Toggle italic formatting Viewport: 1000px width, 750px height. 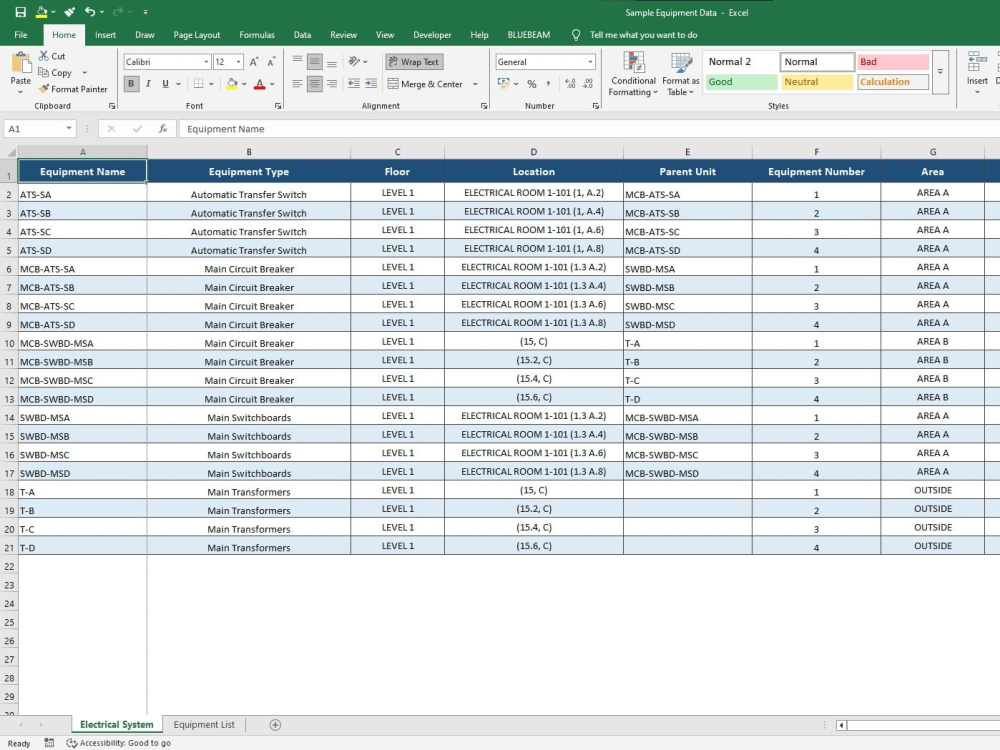(146, 84)
